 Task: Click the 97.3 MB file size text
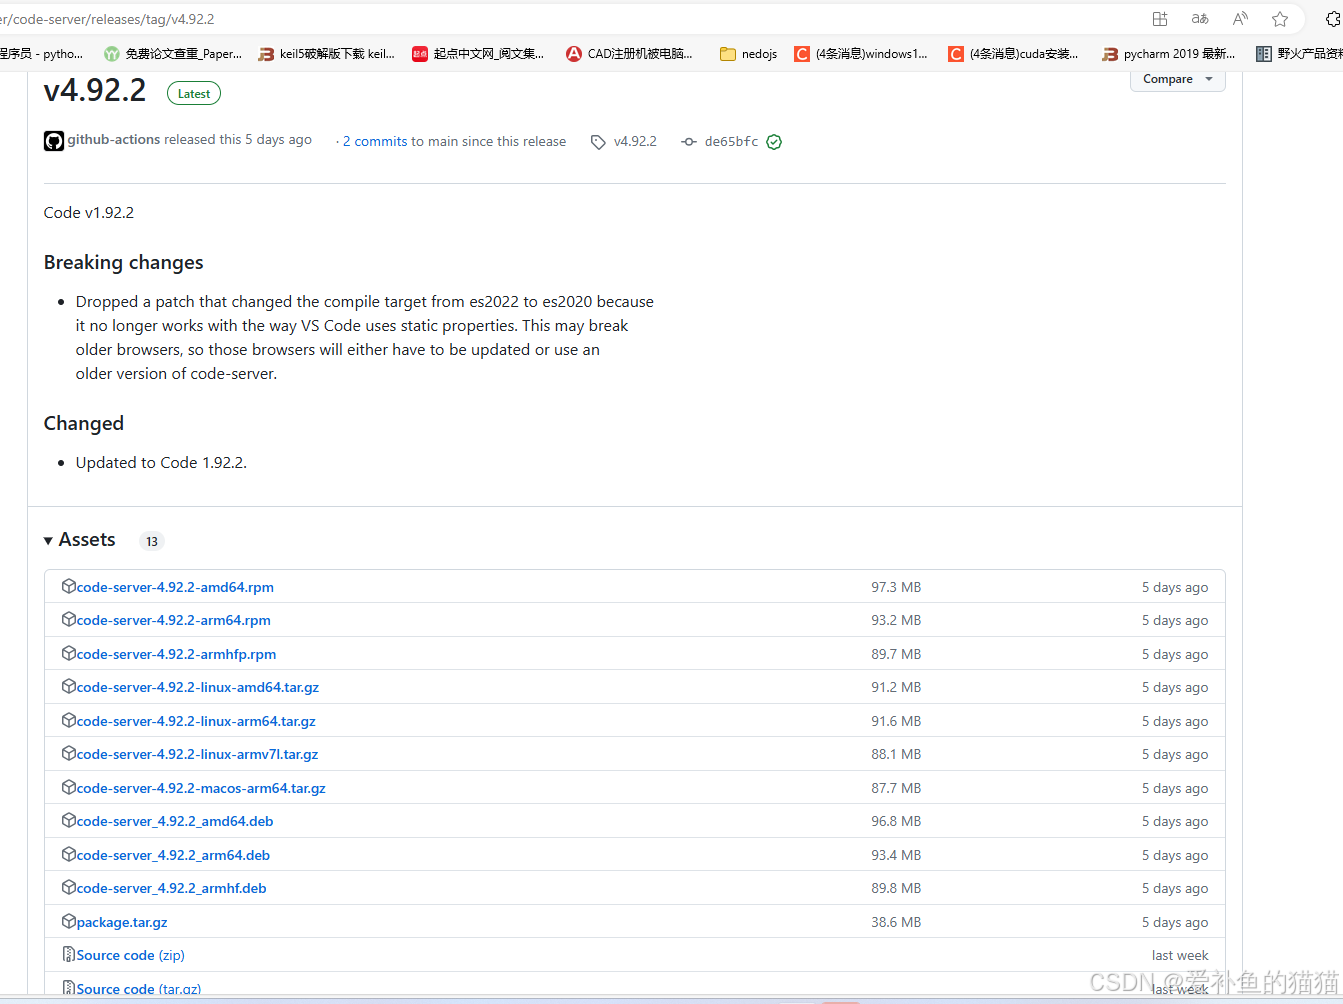(896, 587)
